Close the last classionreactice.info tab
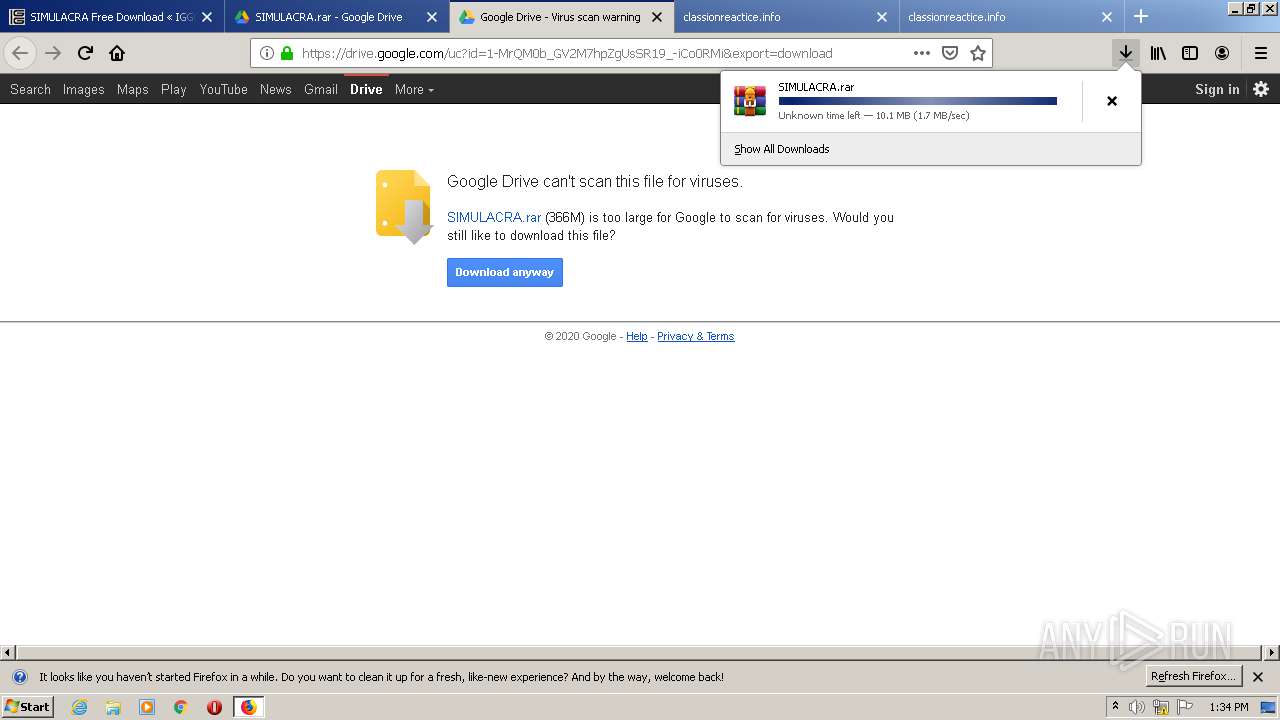This screenshot has width=1280, height=720. [1107, 17]
